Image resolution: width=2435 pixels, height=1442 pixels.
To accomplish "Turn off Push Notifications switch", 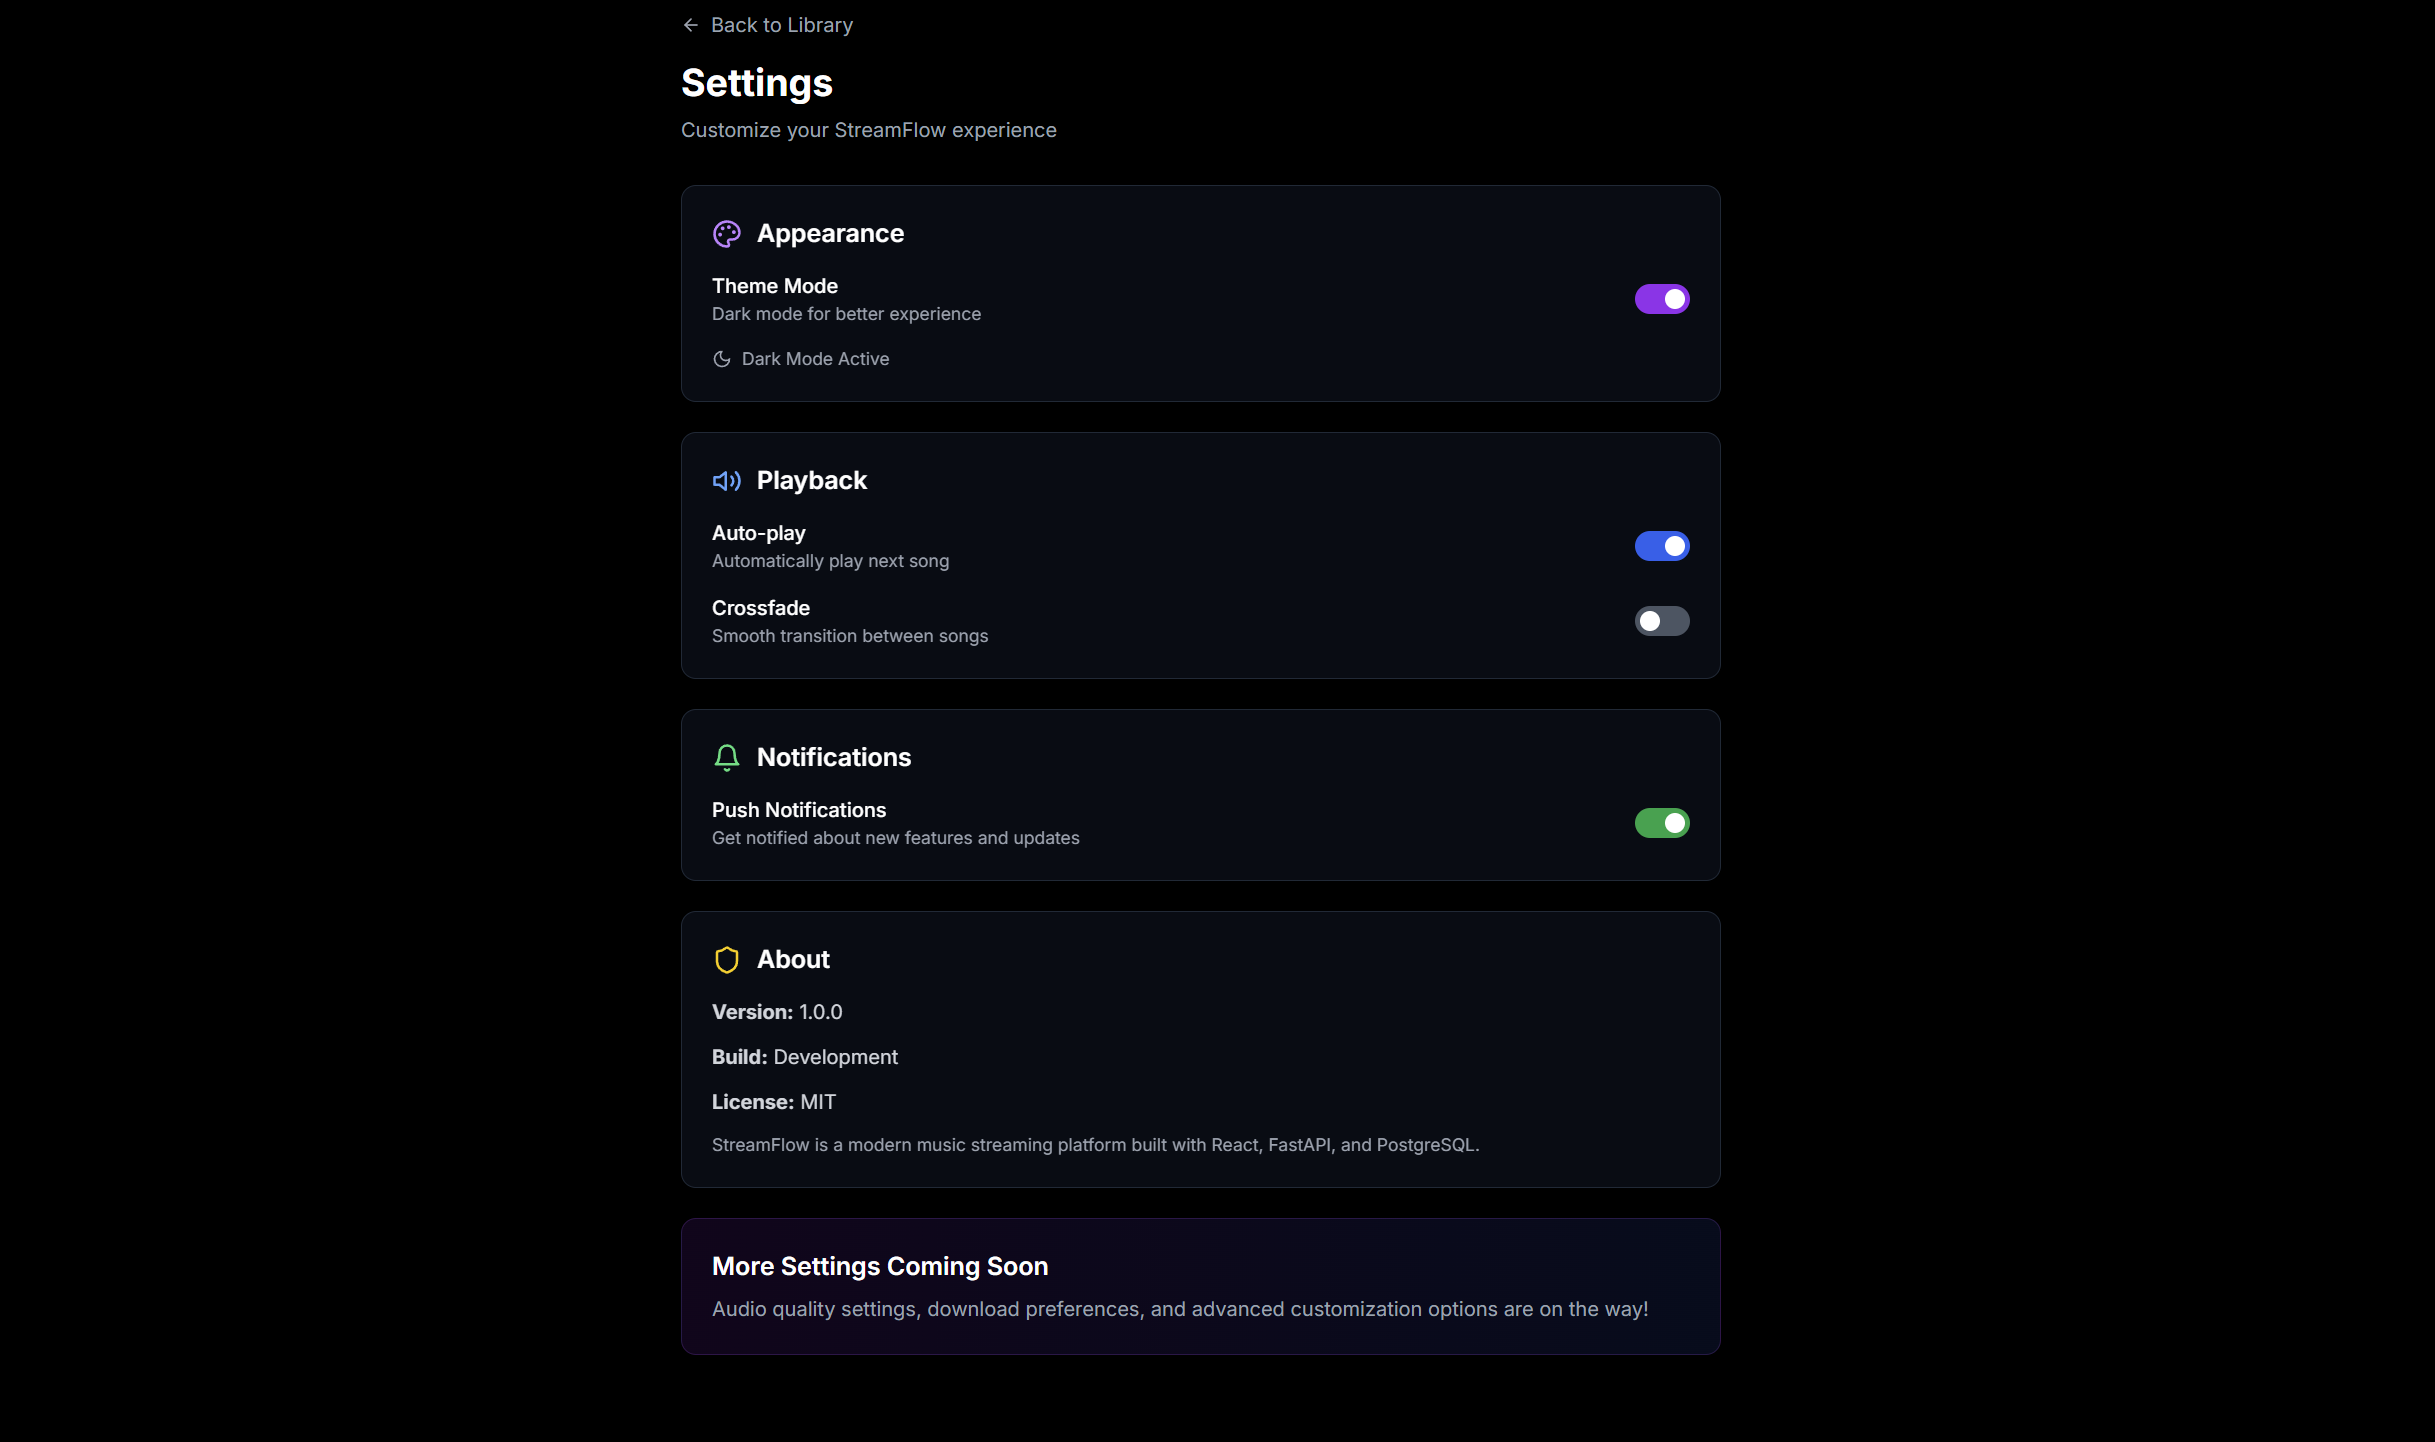I will [1661, 823].
